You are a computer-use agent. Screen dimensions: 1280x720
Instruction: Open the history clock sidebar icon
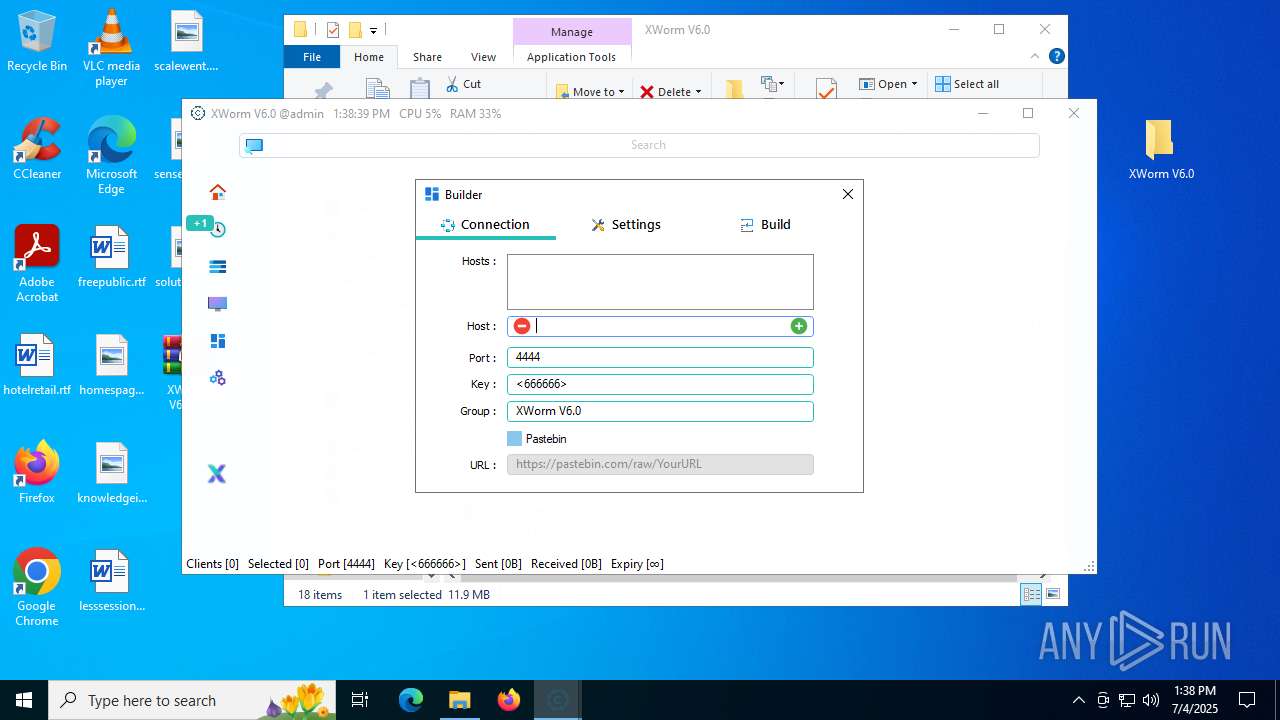(217, 229)
